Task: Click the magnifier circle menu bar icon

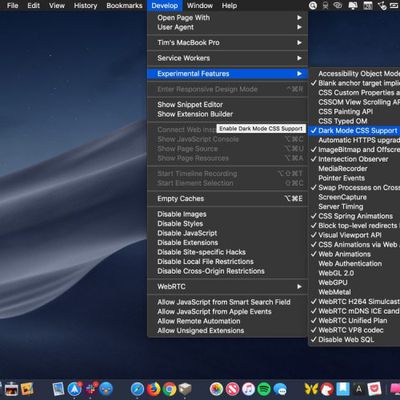Action: 313,6
